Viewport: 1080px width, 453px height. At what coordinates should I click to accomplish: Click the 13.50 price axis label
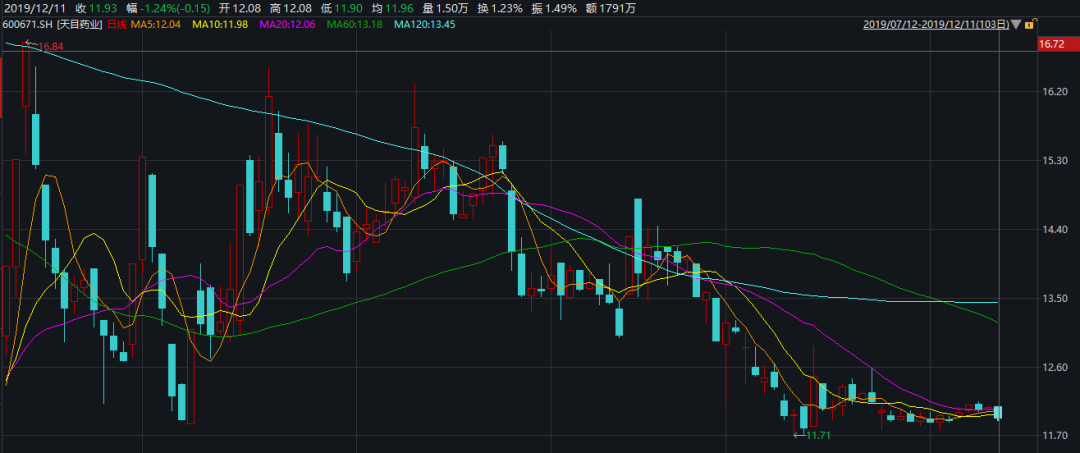[x=1055, y=299]
